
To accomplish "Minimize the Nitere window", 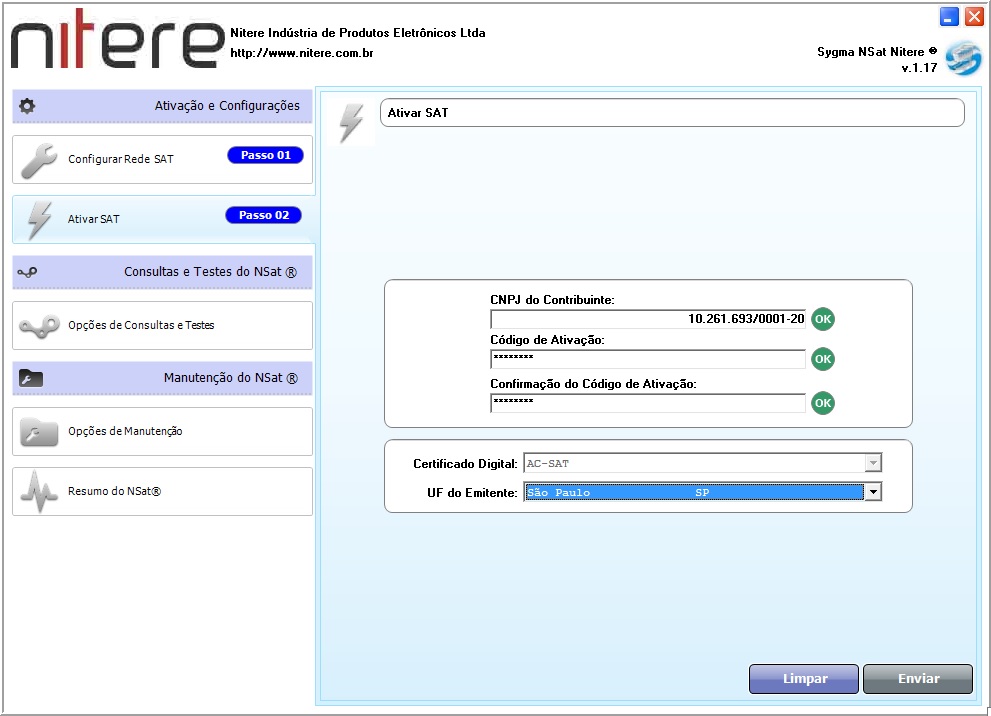I will pyautogui.click(x=949, y=16).
